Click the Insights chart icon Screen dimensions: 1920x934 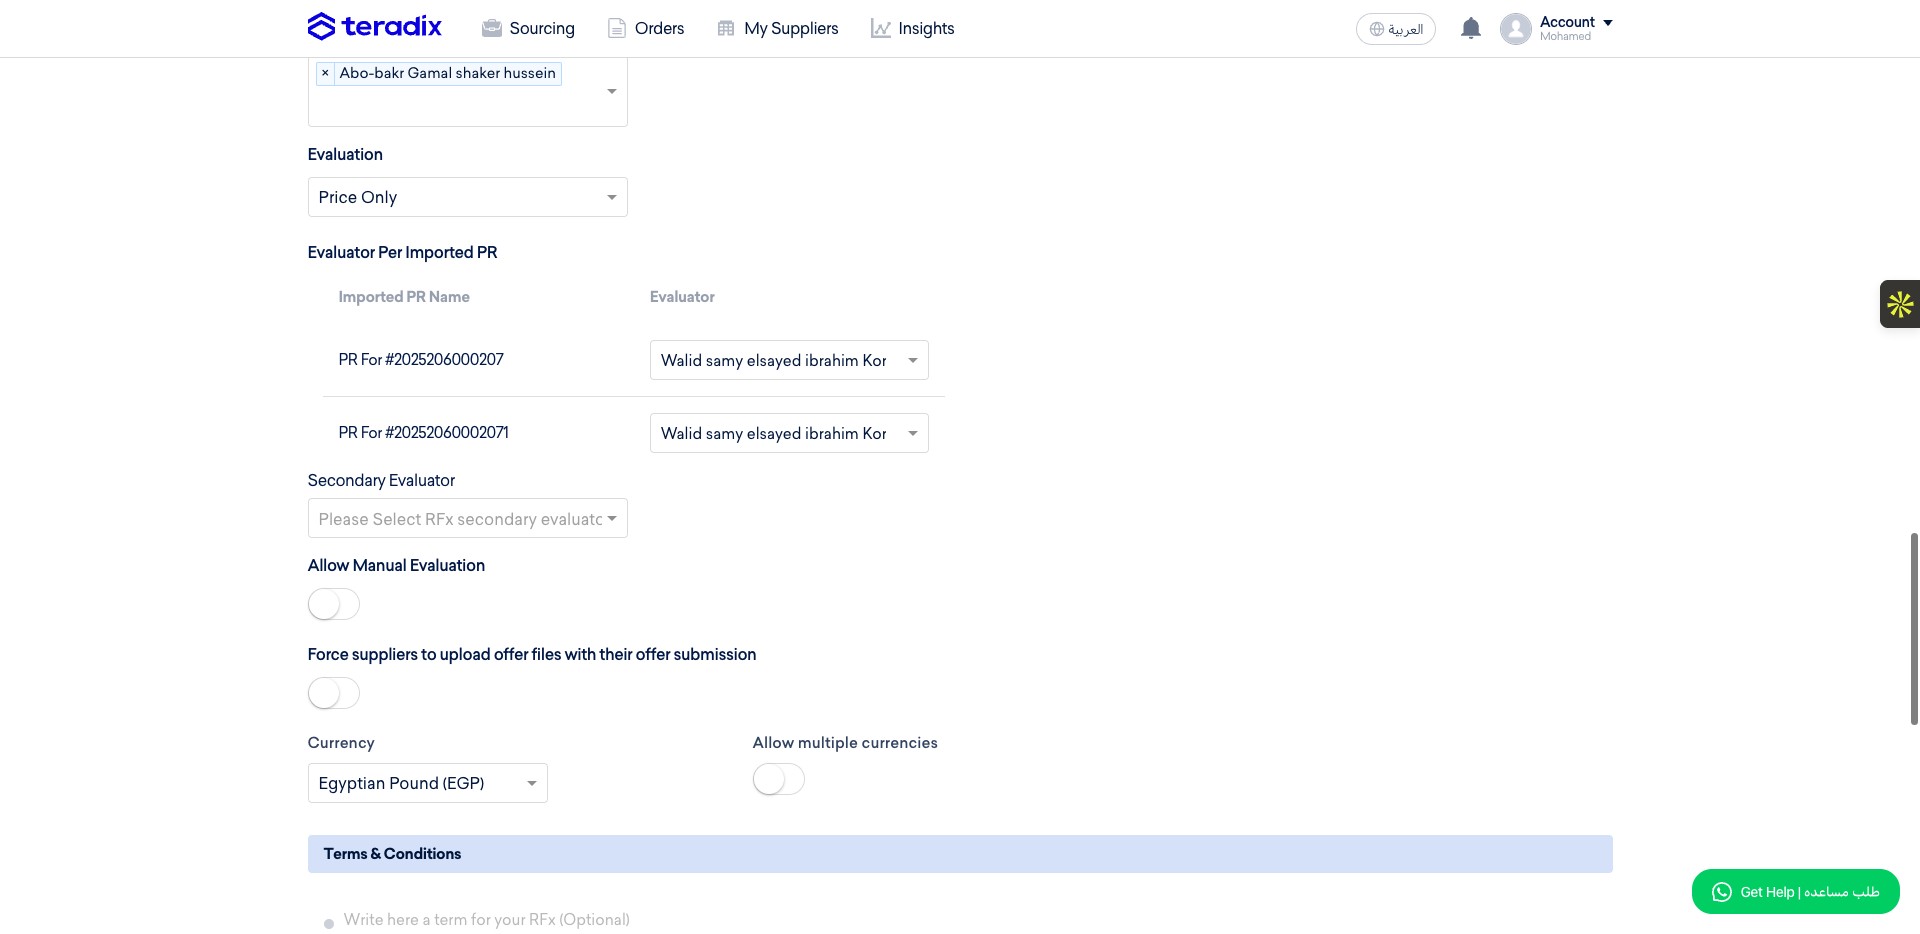coord(880,29)
